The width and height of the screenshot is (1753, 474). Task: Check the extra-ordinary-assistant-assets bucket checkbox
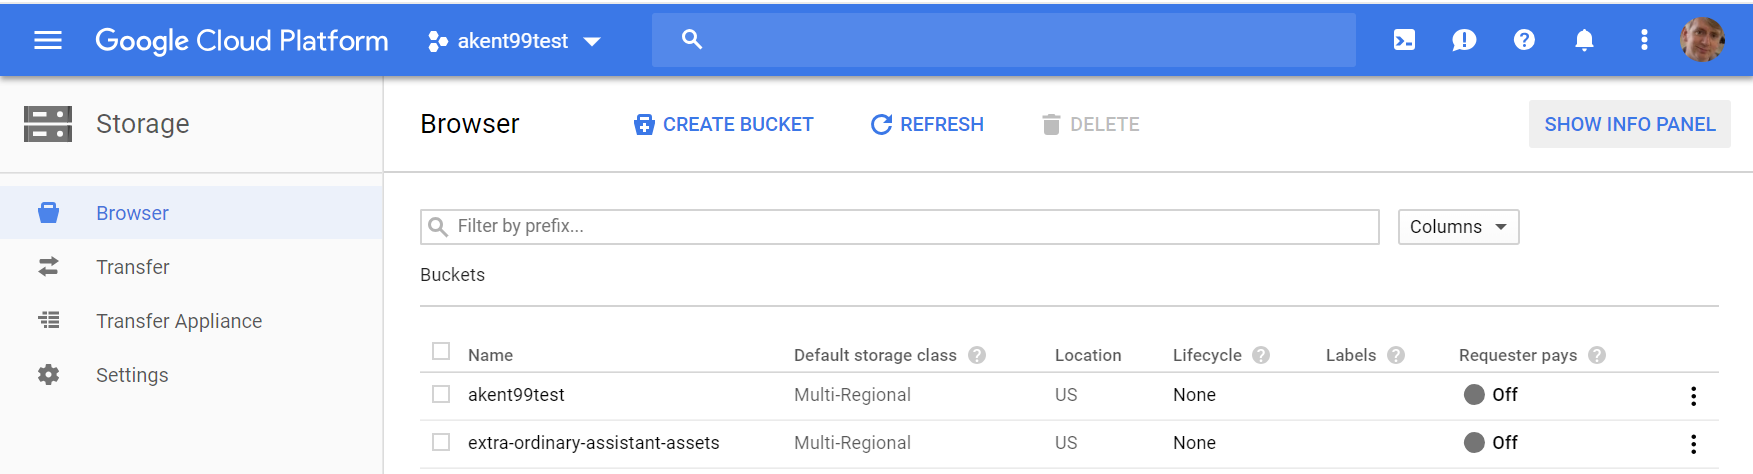[441, 442]
